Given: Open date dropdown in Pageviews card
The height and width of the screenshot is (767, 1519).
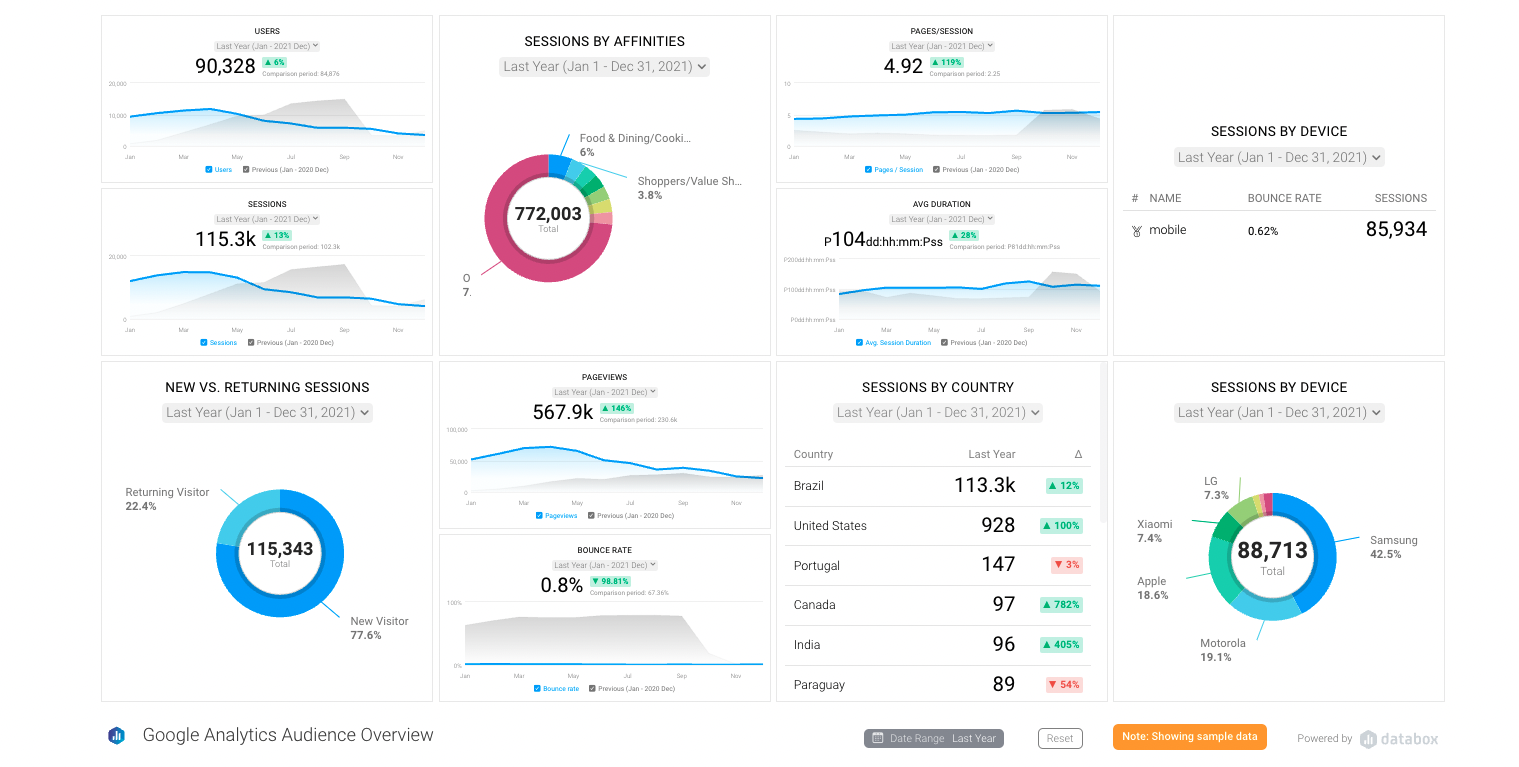Looking at the screenshot, I should 605,392.
